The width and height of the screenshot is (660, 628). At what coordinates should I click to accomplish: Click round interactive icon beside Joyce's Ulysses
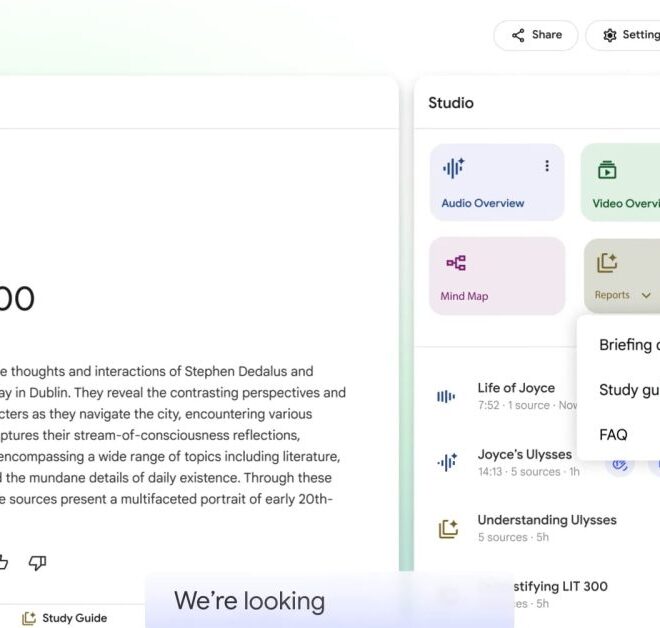(x=620, y=466)
